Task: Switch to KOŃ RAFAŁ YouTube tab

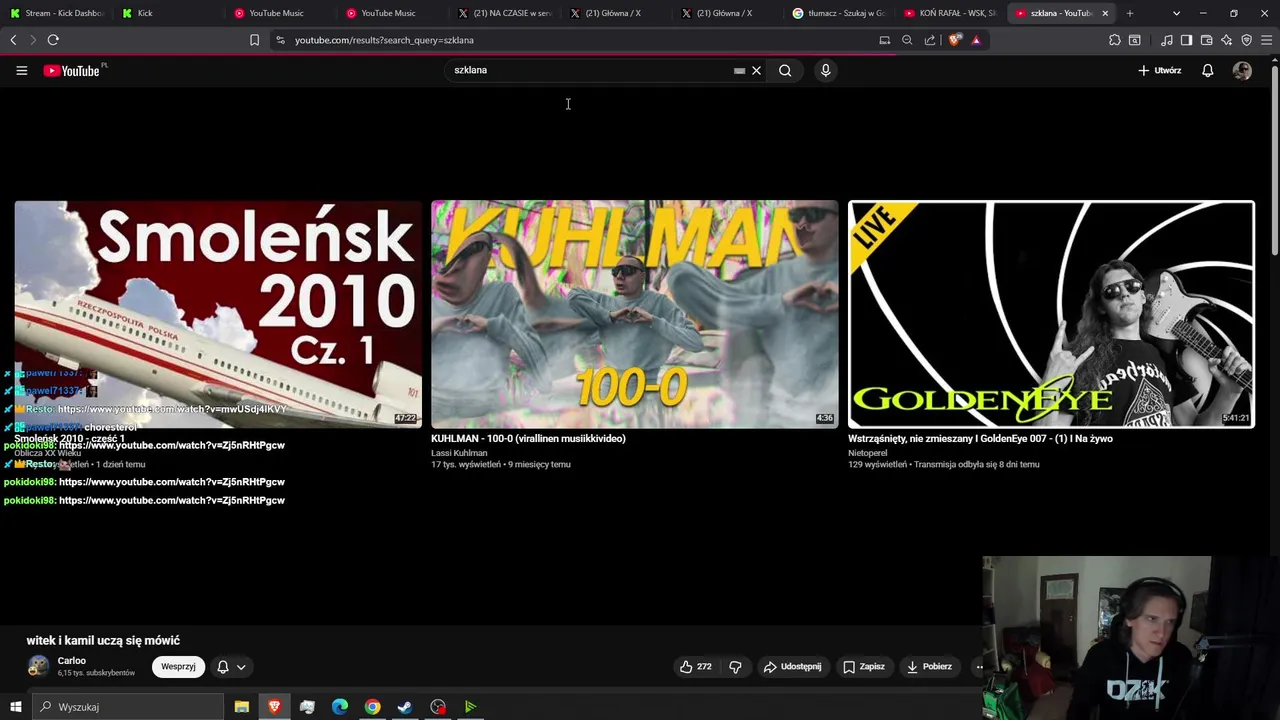Action: [x=950, y=13]
